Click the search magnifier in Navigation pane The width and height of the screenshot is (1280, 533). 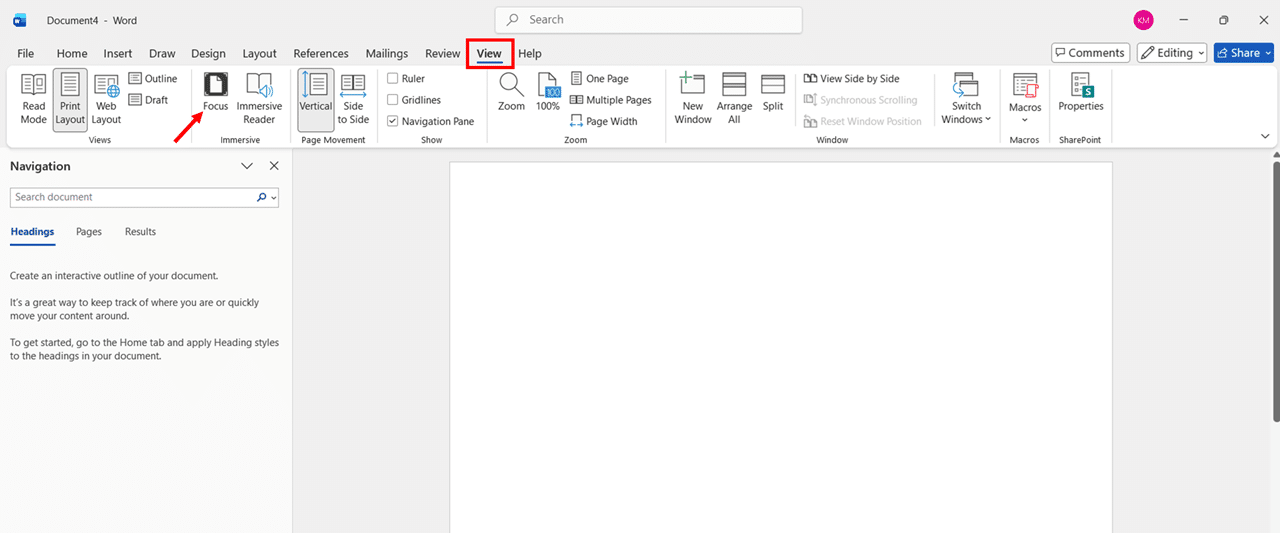pos(262,197)
